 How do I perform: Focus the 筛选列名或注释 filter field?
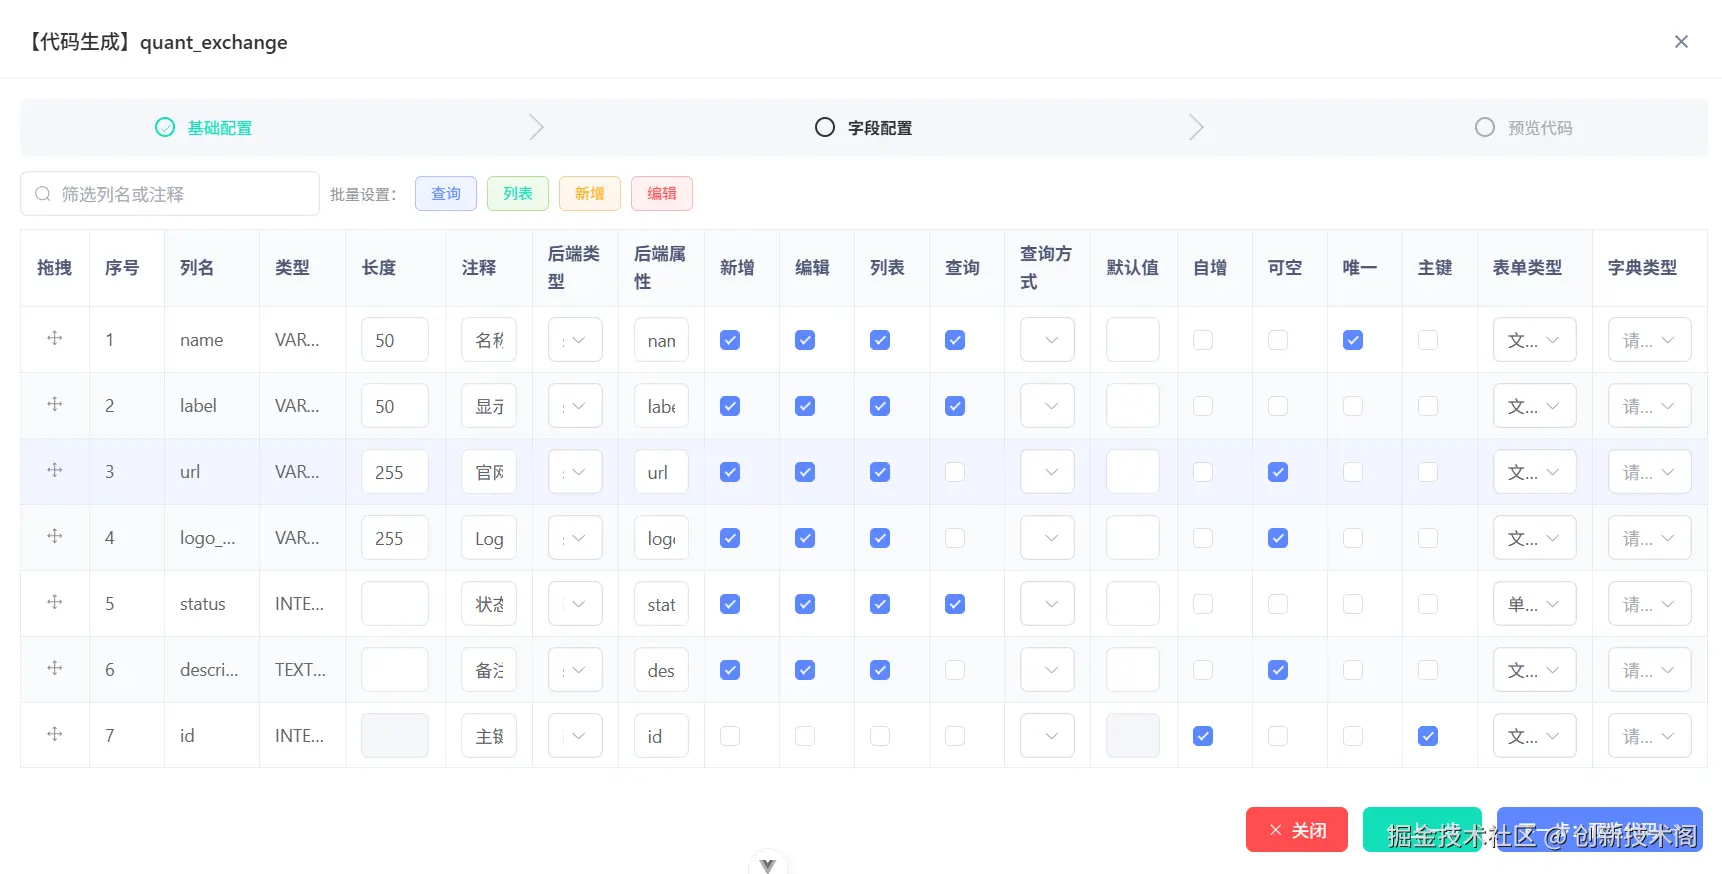tap(170, 194)
